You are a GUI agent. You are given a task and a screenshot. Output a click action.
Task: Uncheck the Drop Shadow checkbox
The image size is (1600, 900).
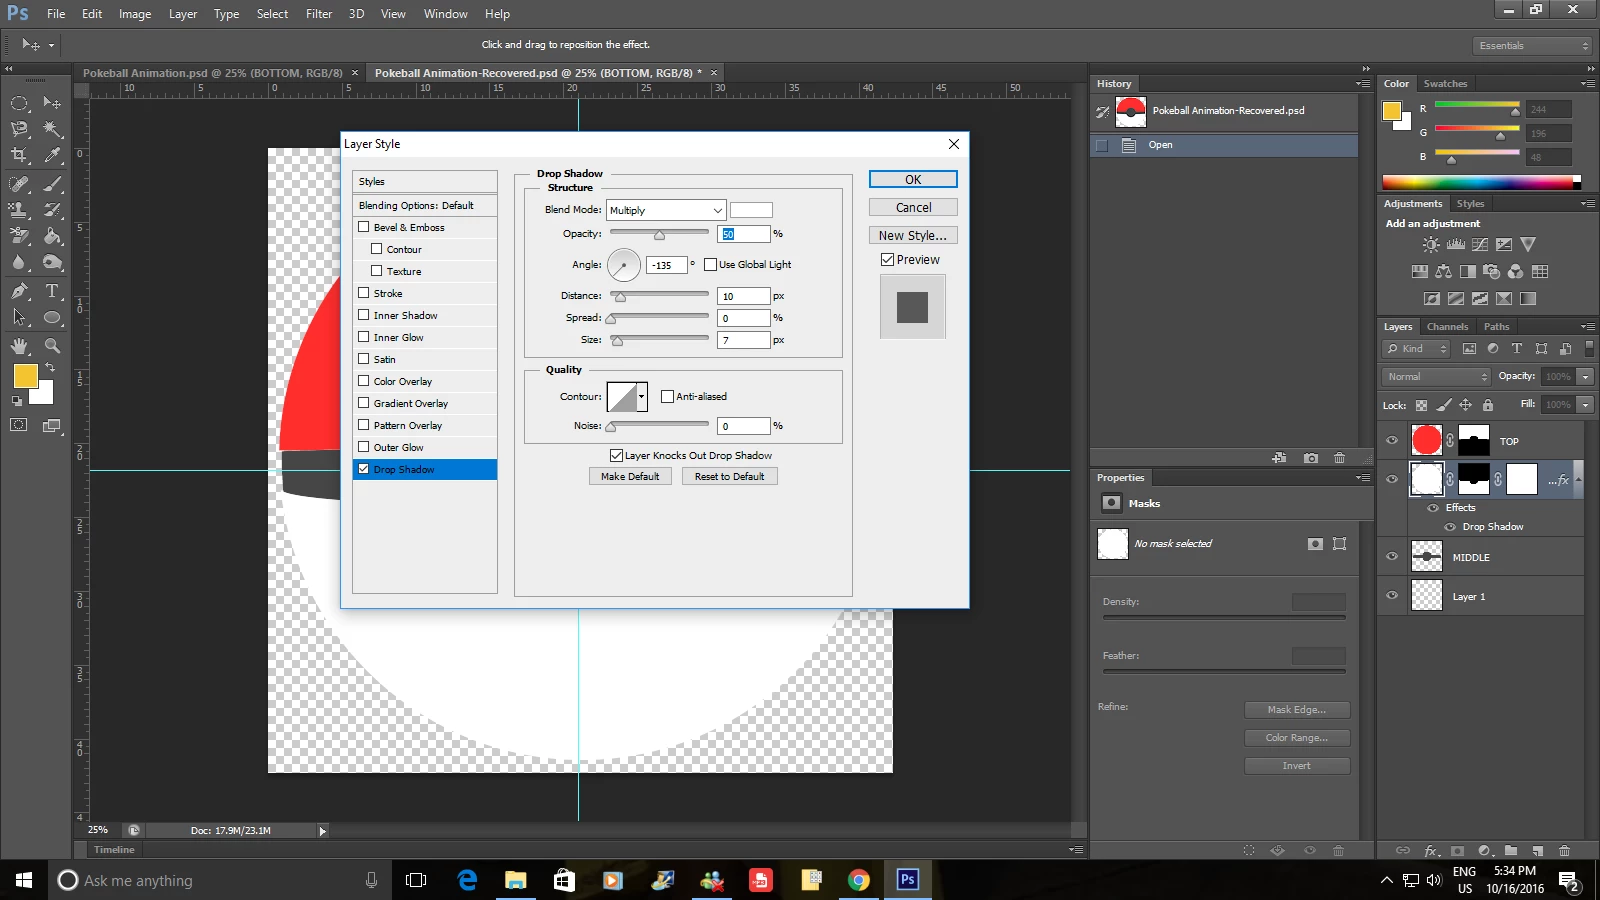click(364, 469)
